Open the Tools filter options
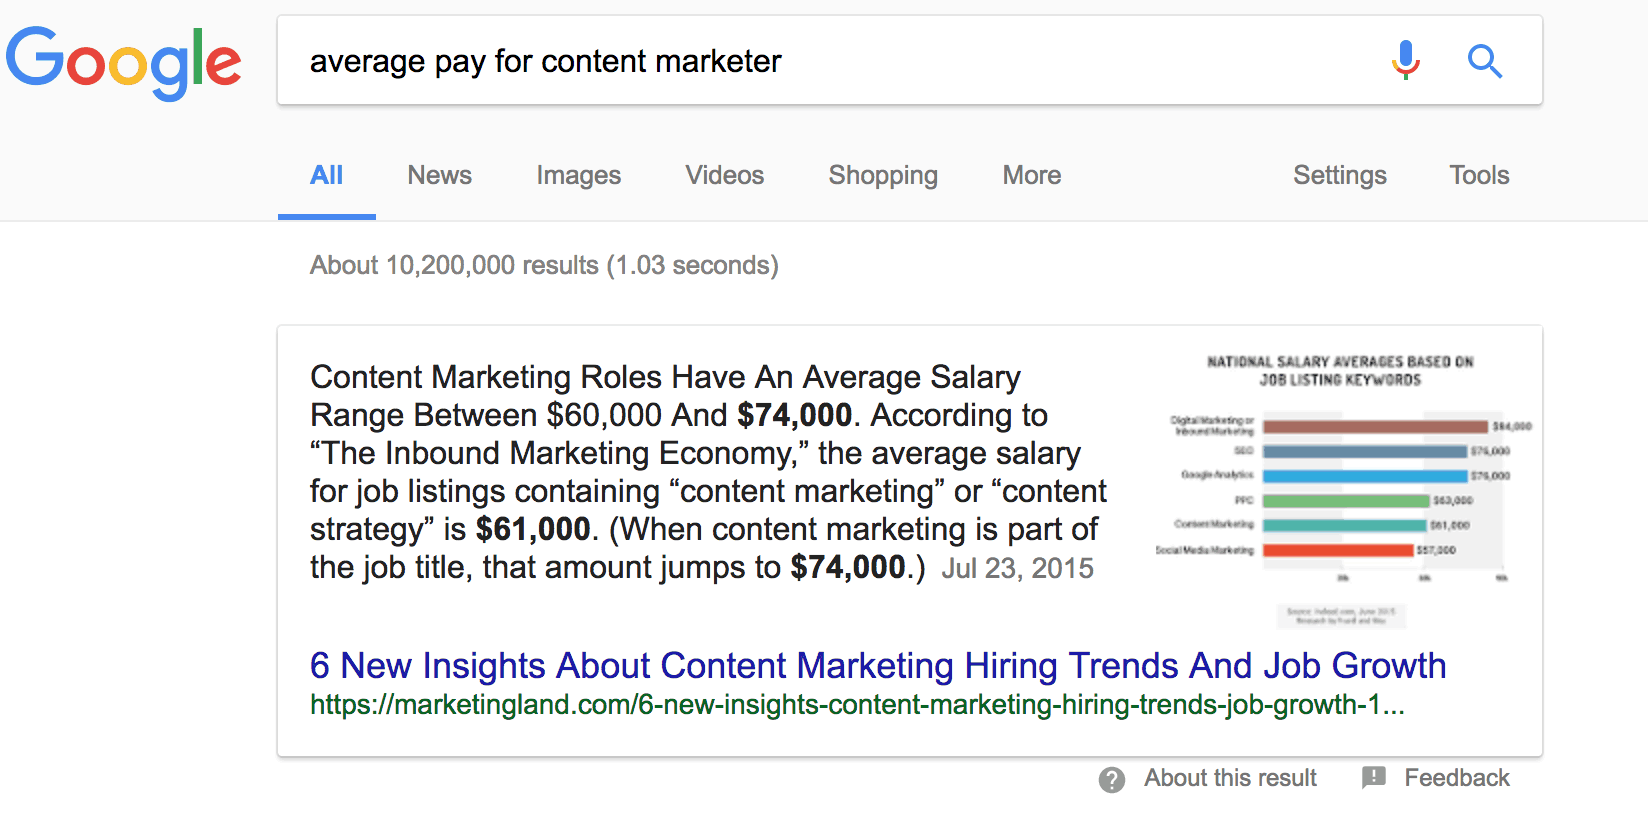1648x826 pixels. point(1479,175)
